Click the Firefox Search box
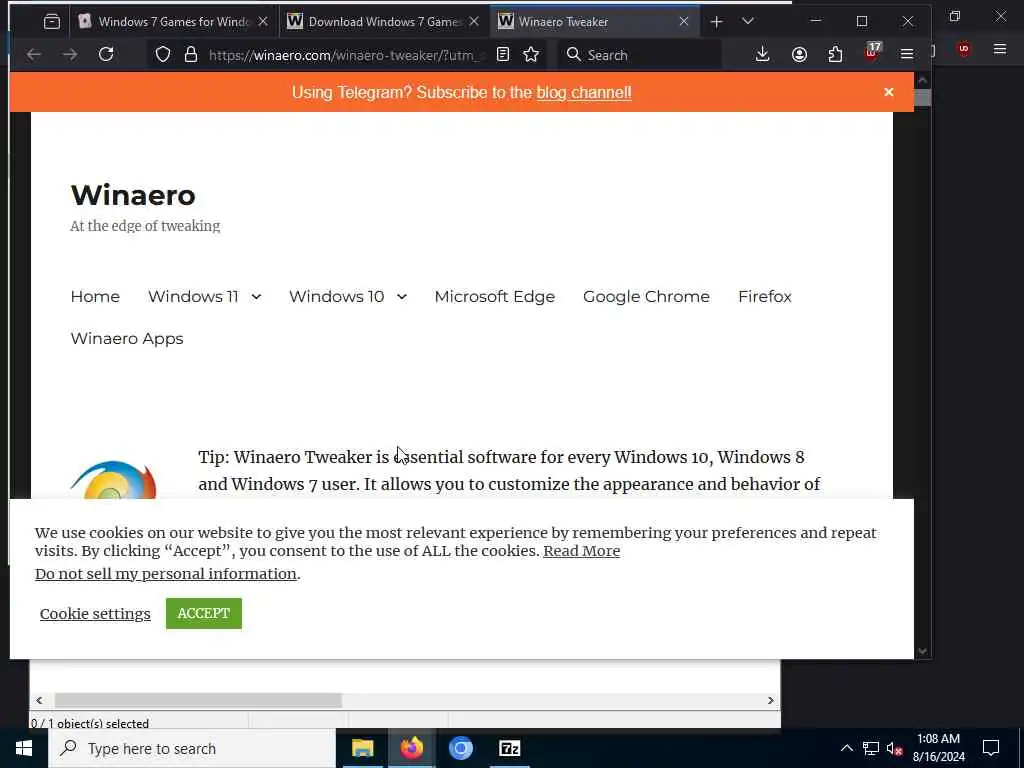This screenshot has height=768, width=1024. [640, 55]
